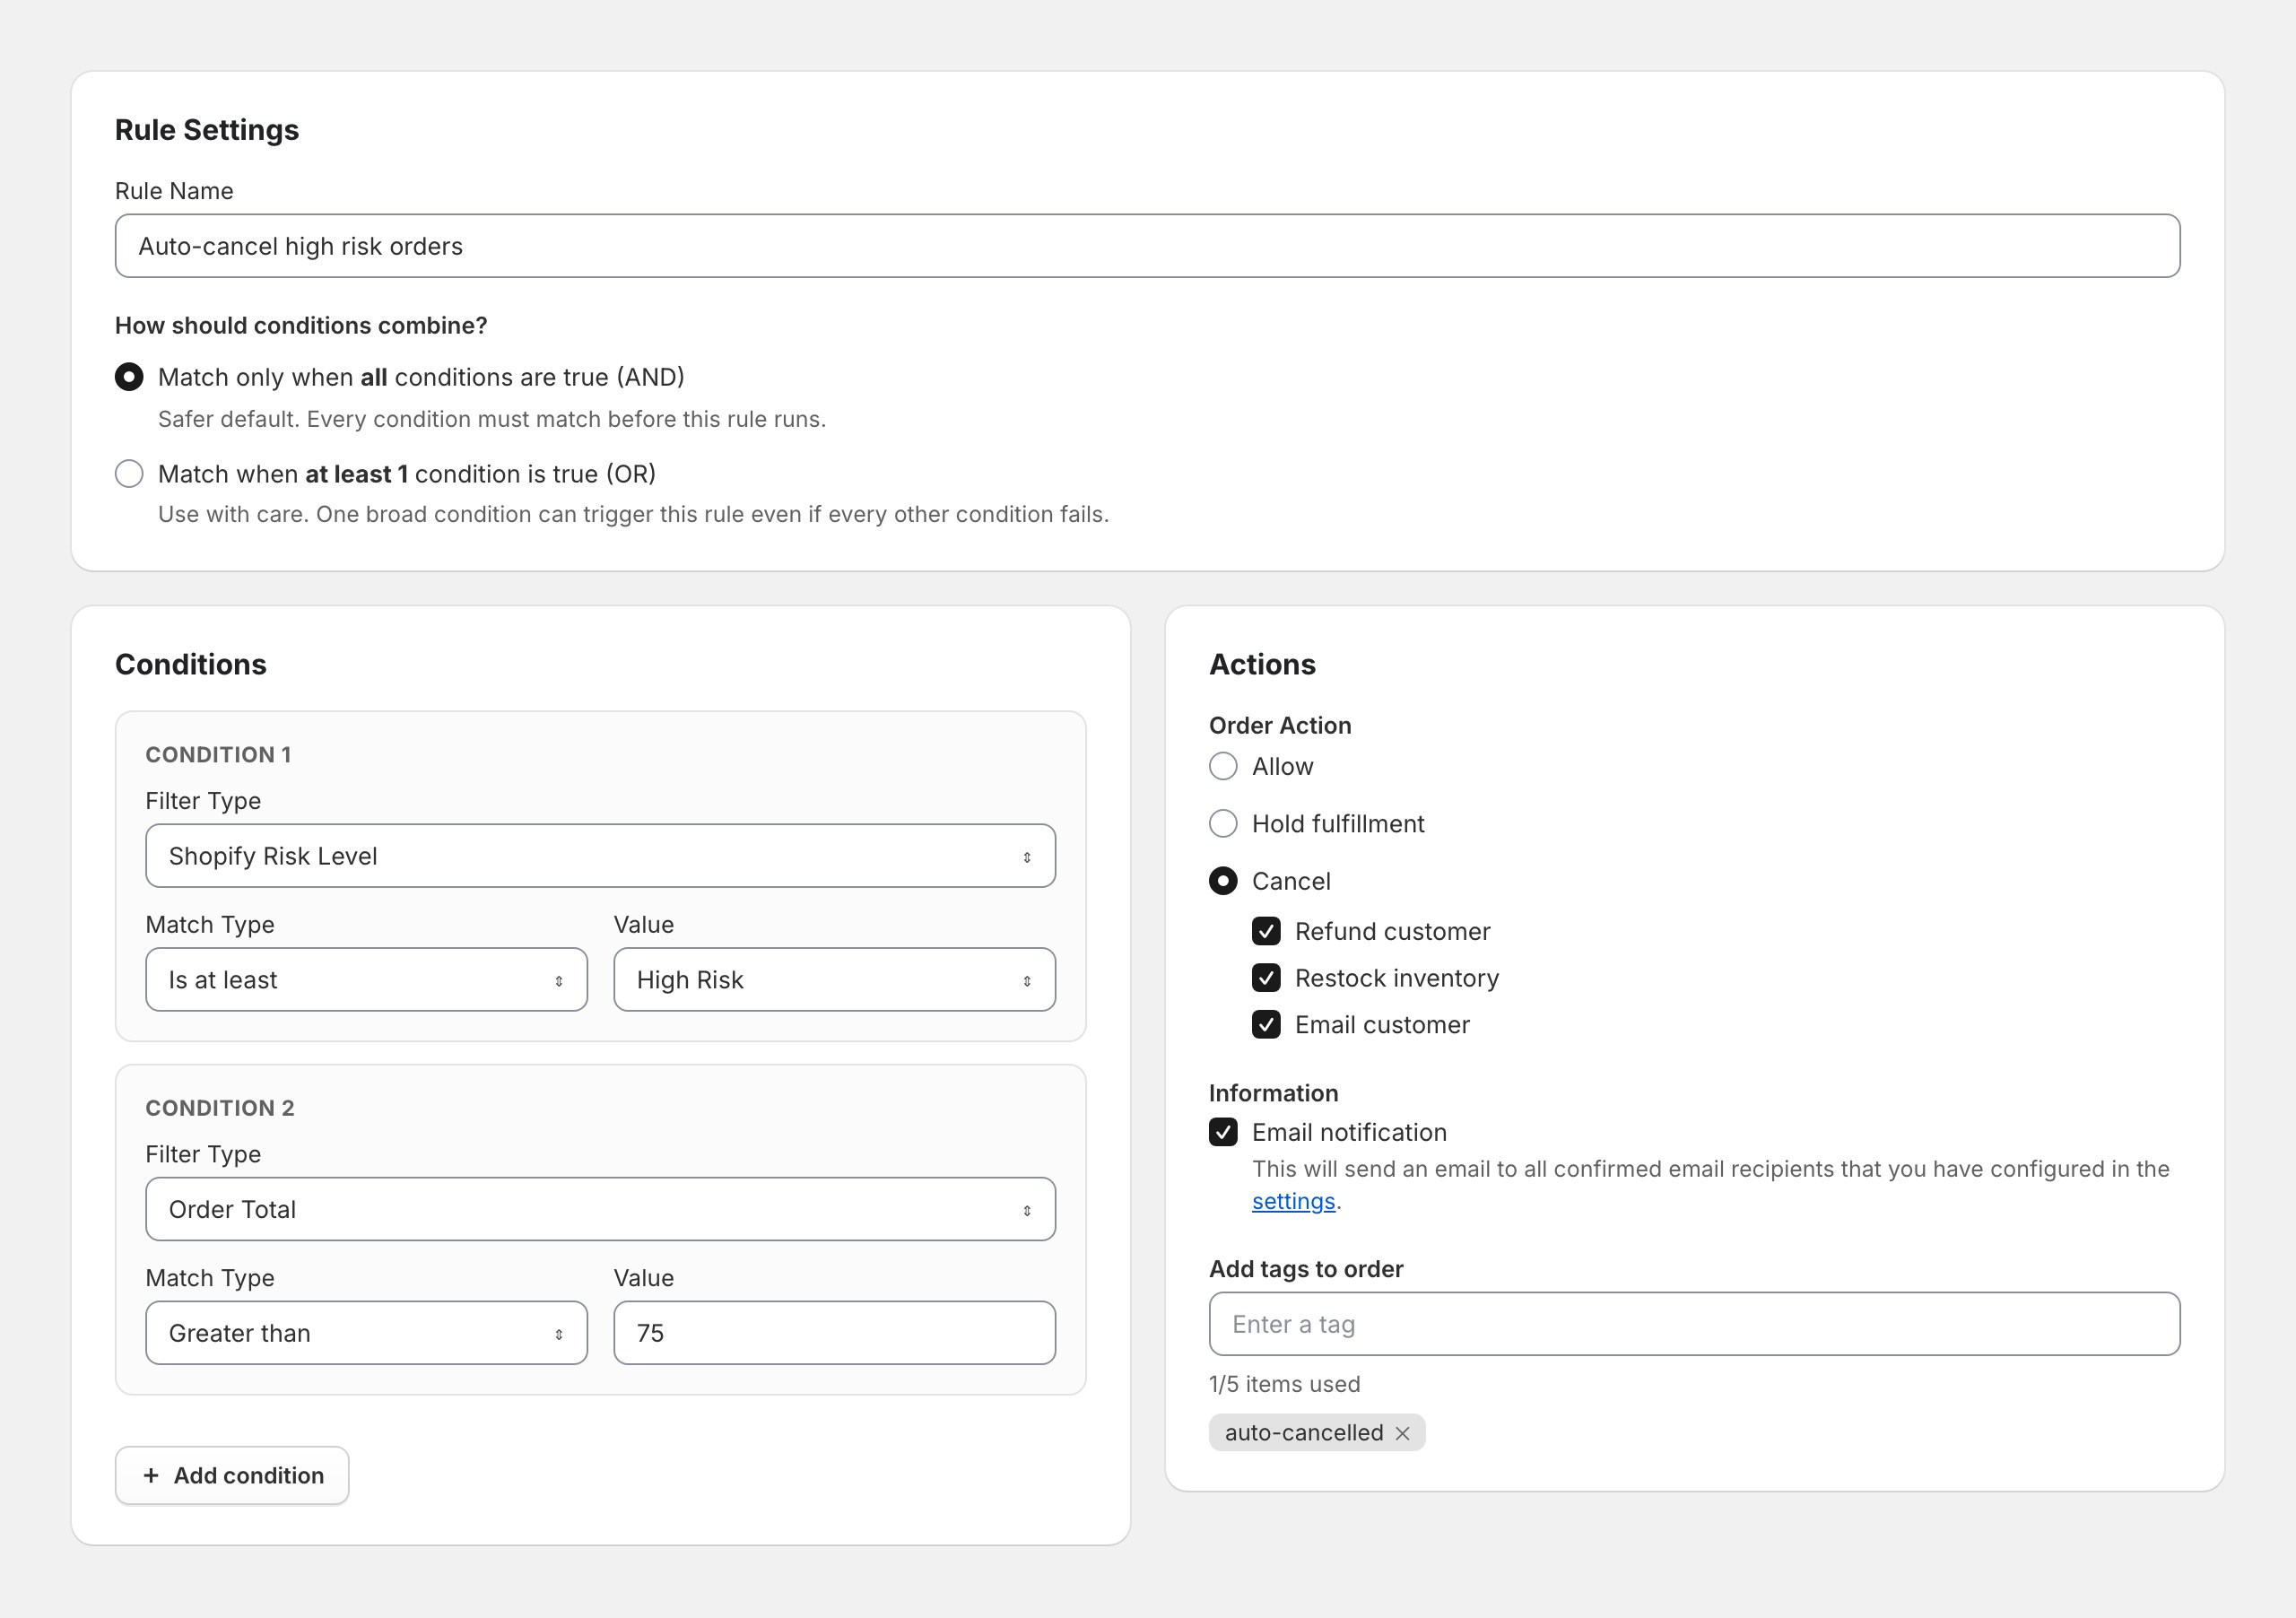Toggle the Email notification checkbox
This screenshot has height=1618, width=2296.
pos(1223,1132)
